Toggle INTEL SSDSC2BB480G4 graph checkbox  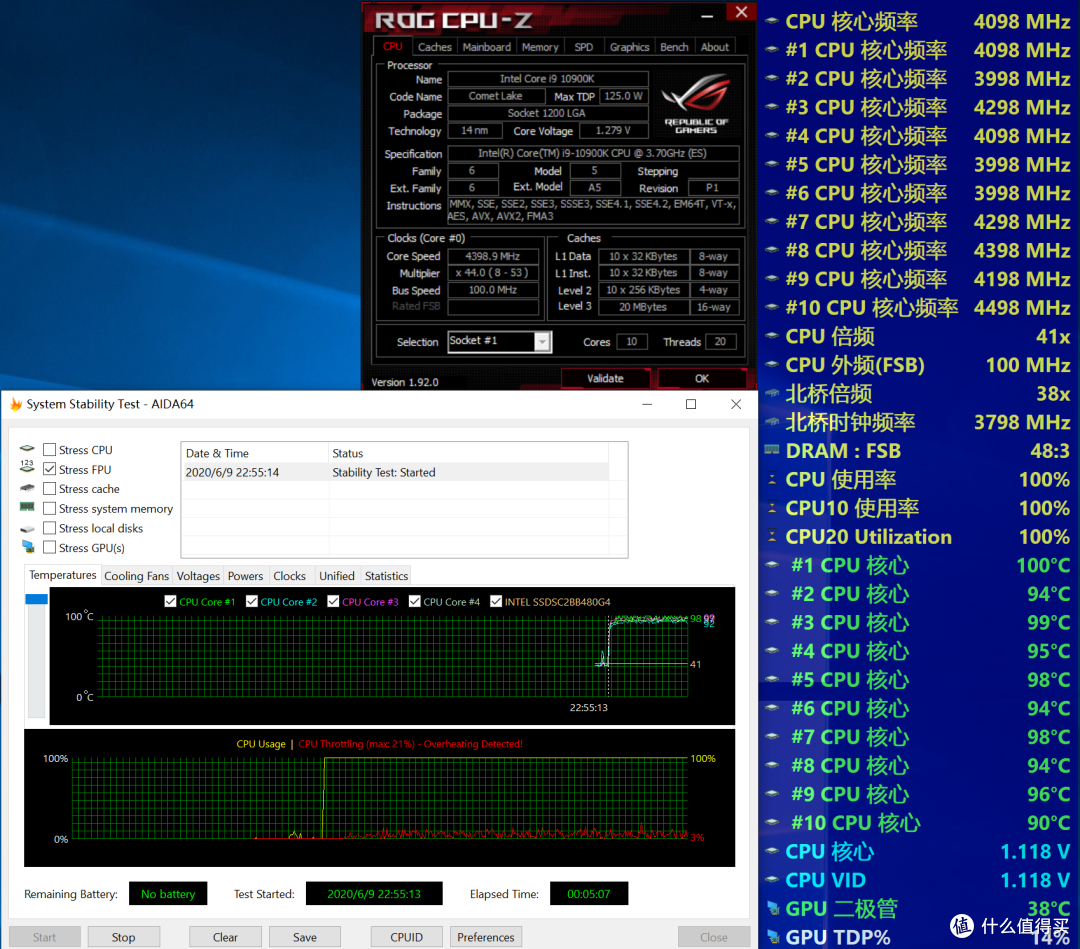pyautogui.click(x=496, y=601)
